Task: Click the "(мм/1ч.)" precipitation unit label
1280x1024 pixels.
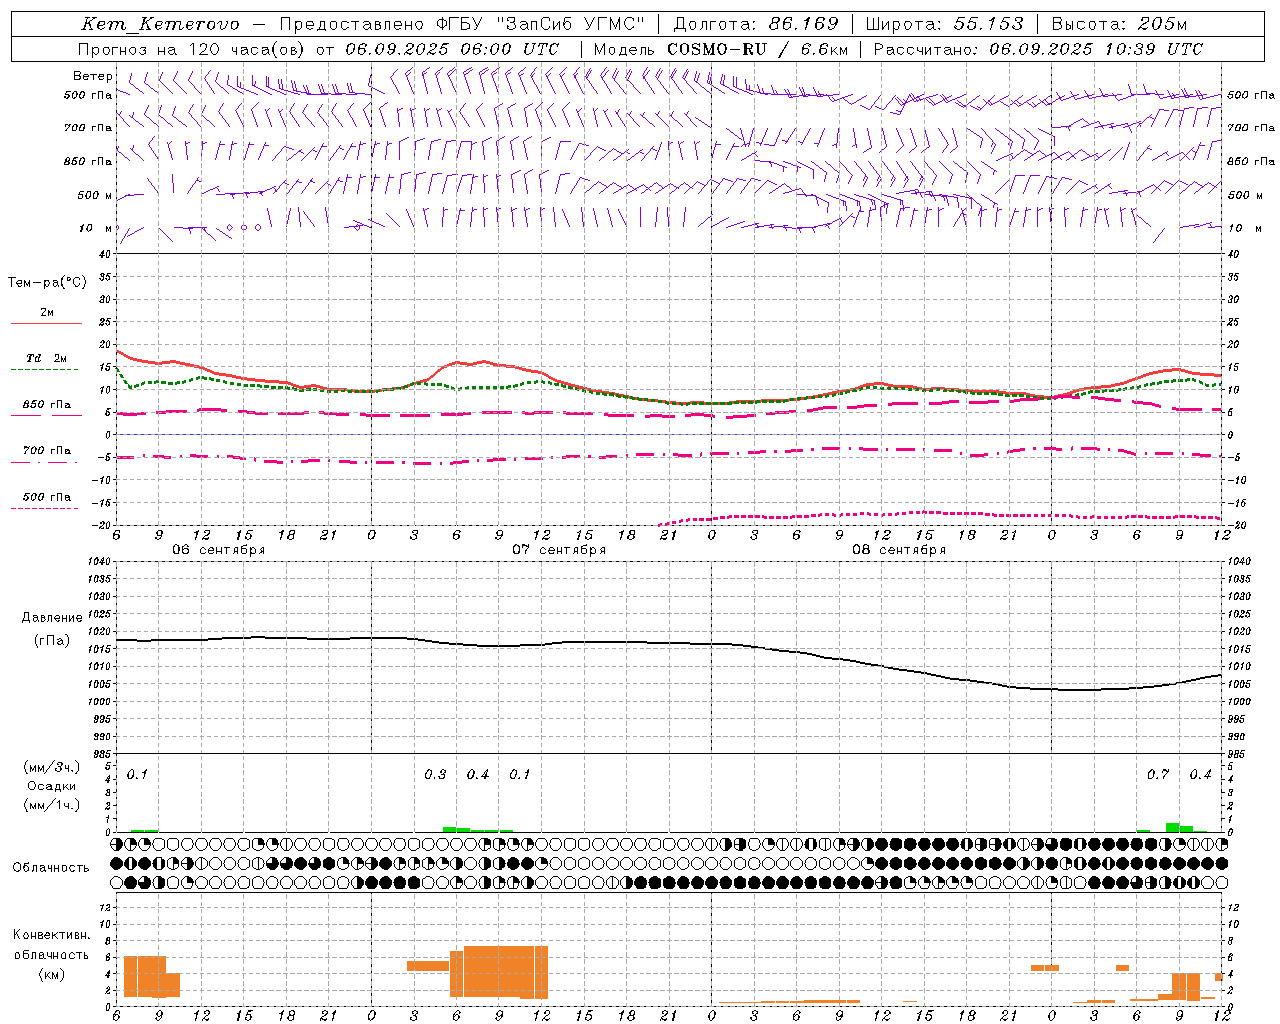Action: (x=52, y=805)
